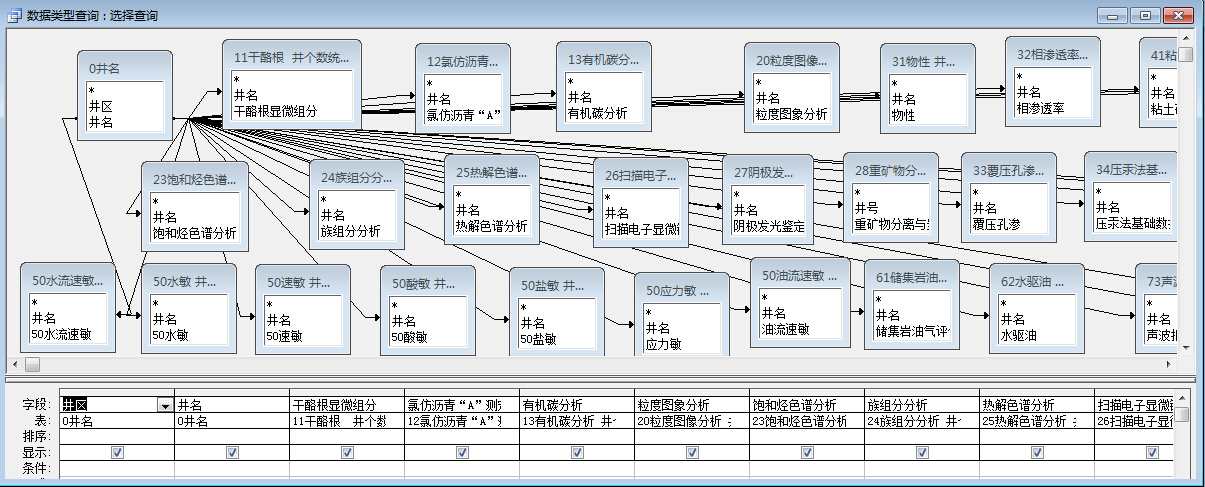Click left arrow of diagram horizontal scrollbar
1205x487 pixels.
(13, 362)
